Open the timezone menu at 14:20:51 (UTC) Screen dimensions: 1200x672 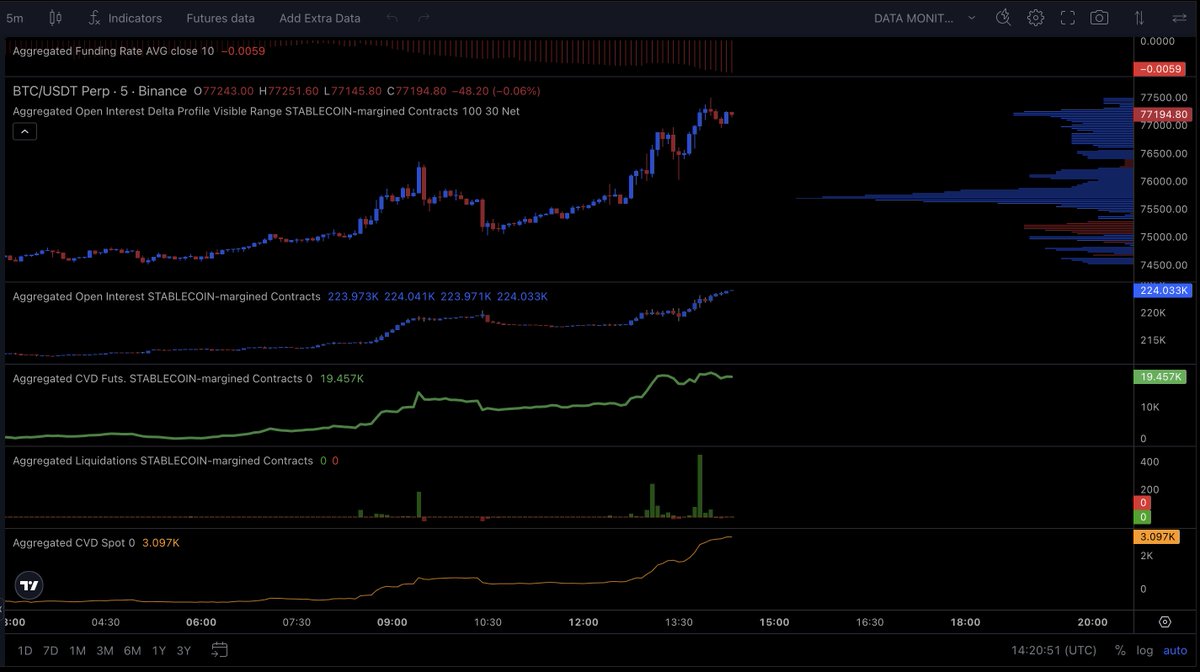click(1053, 650)
